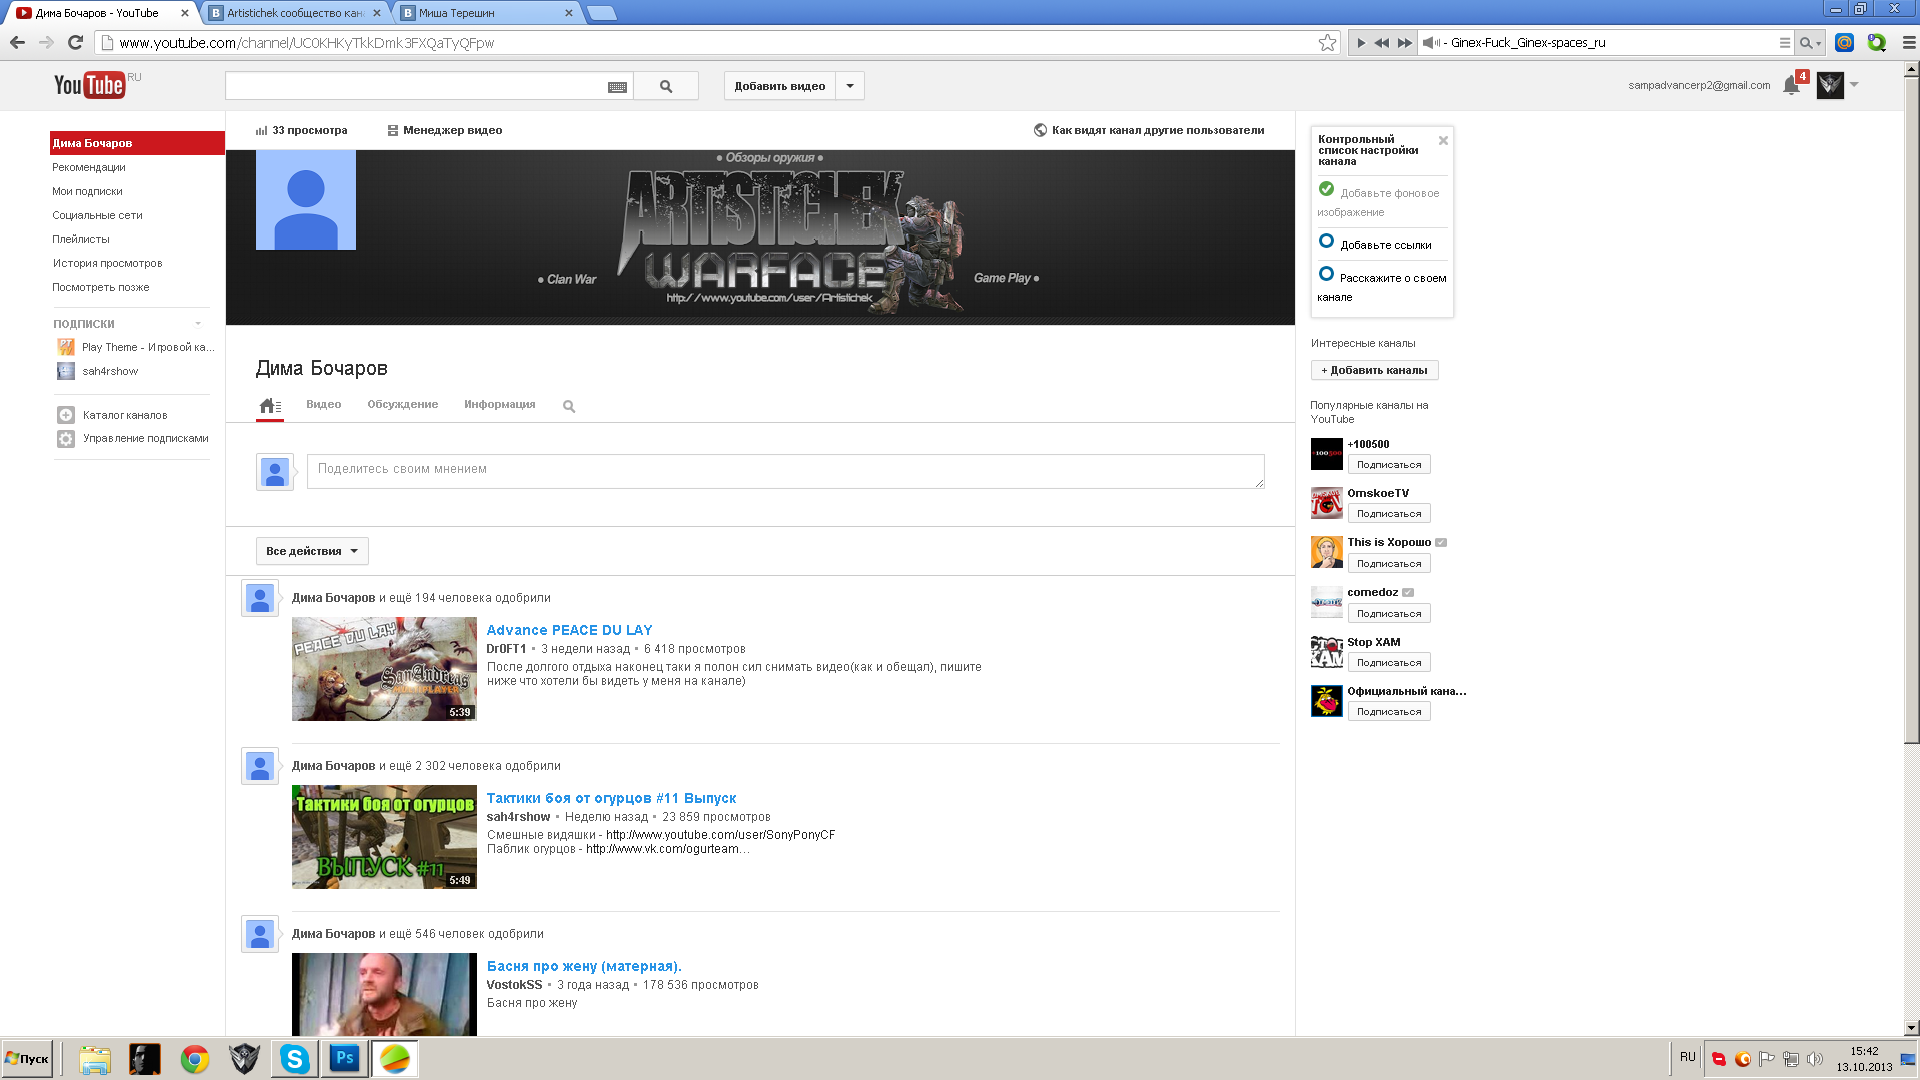The height and width of the screenshot is (1080, 1920).
Task: Click the +100500 channel avatar
Action: pos(1327,454)
